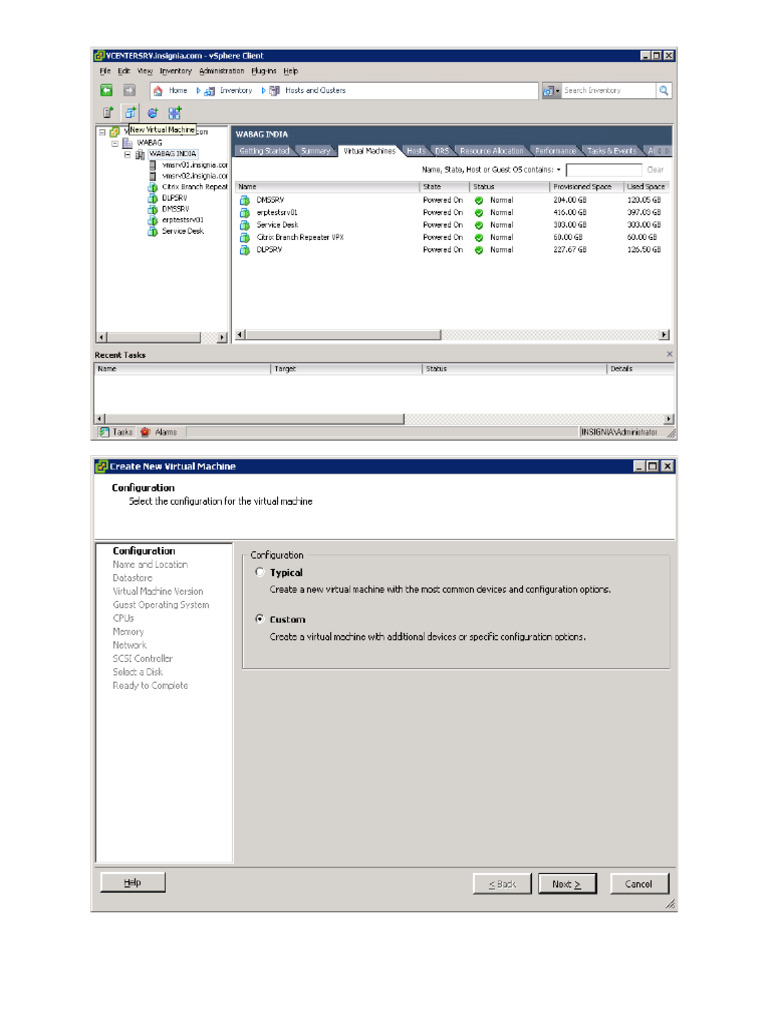Click the Hosts and Clusters breadcrumb icon

pyautogui.click(x=275, y=91)
